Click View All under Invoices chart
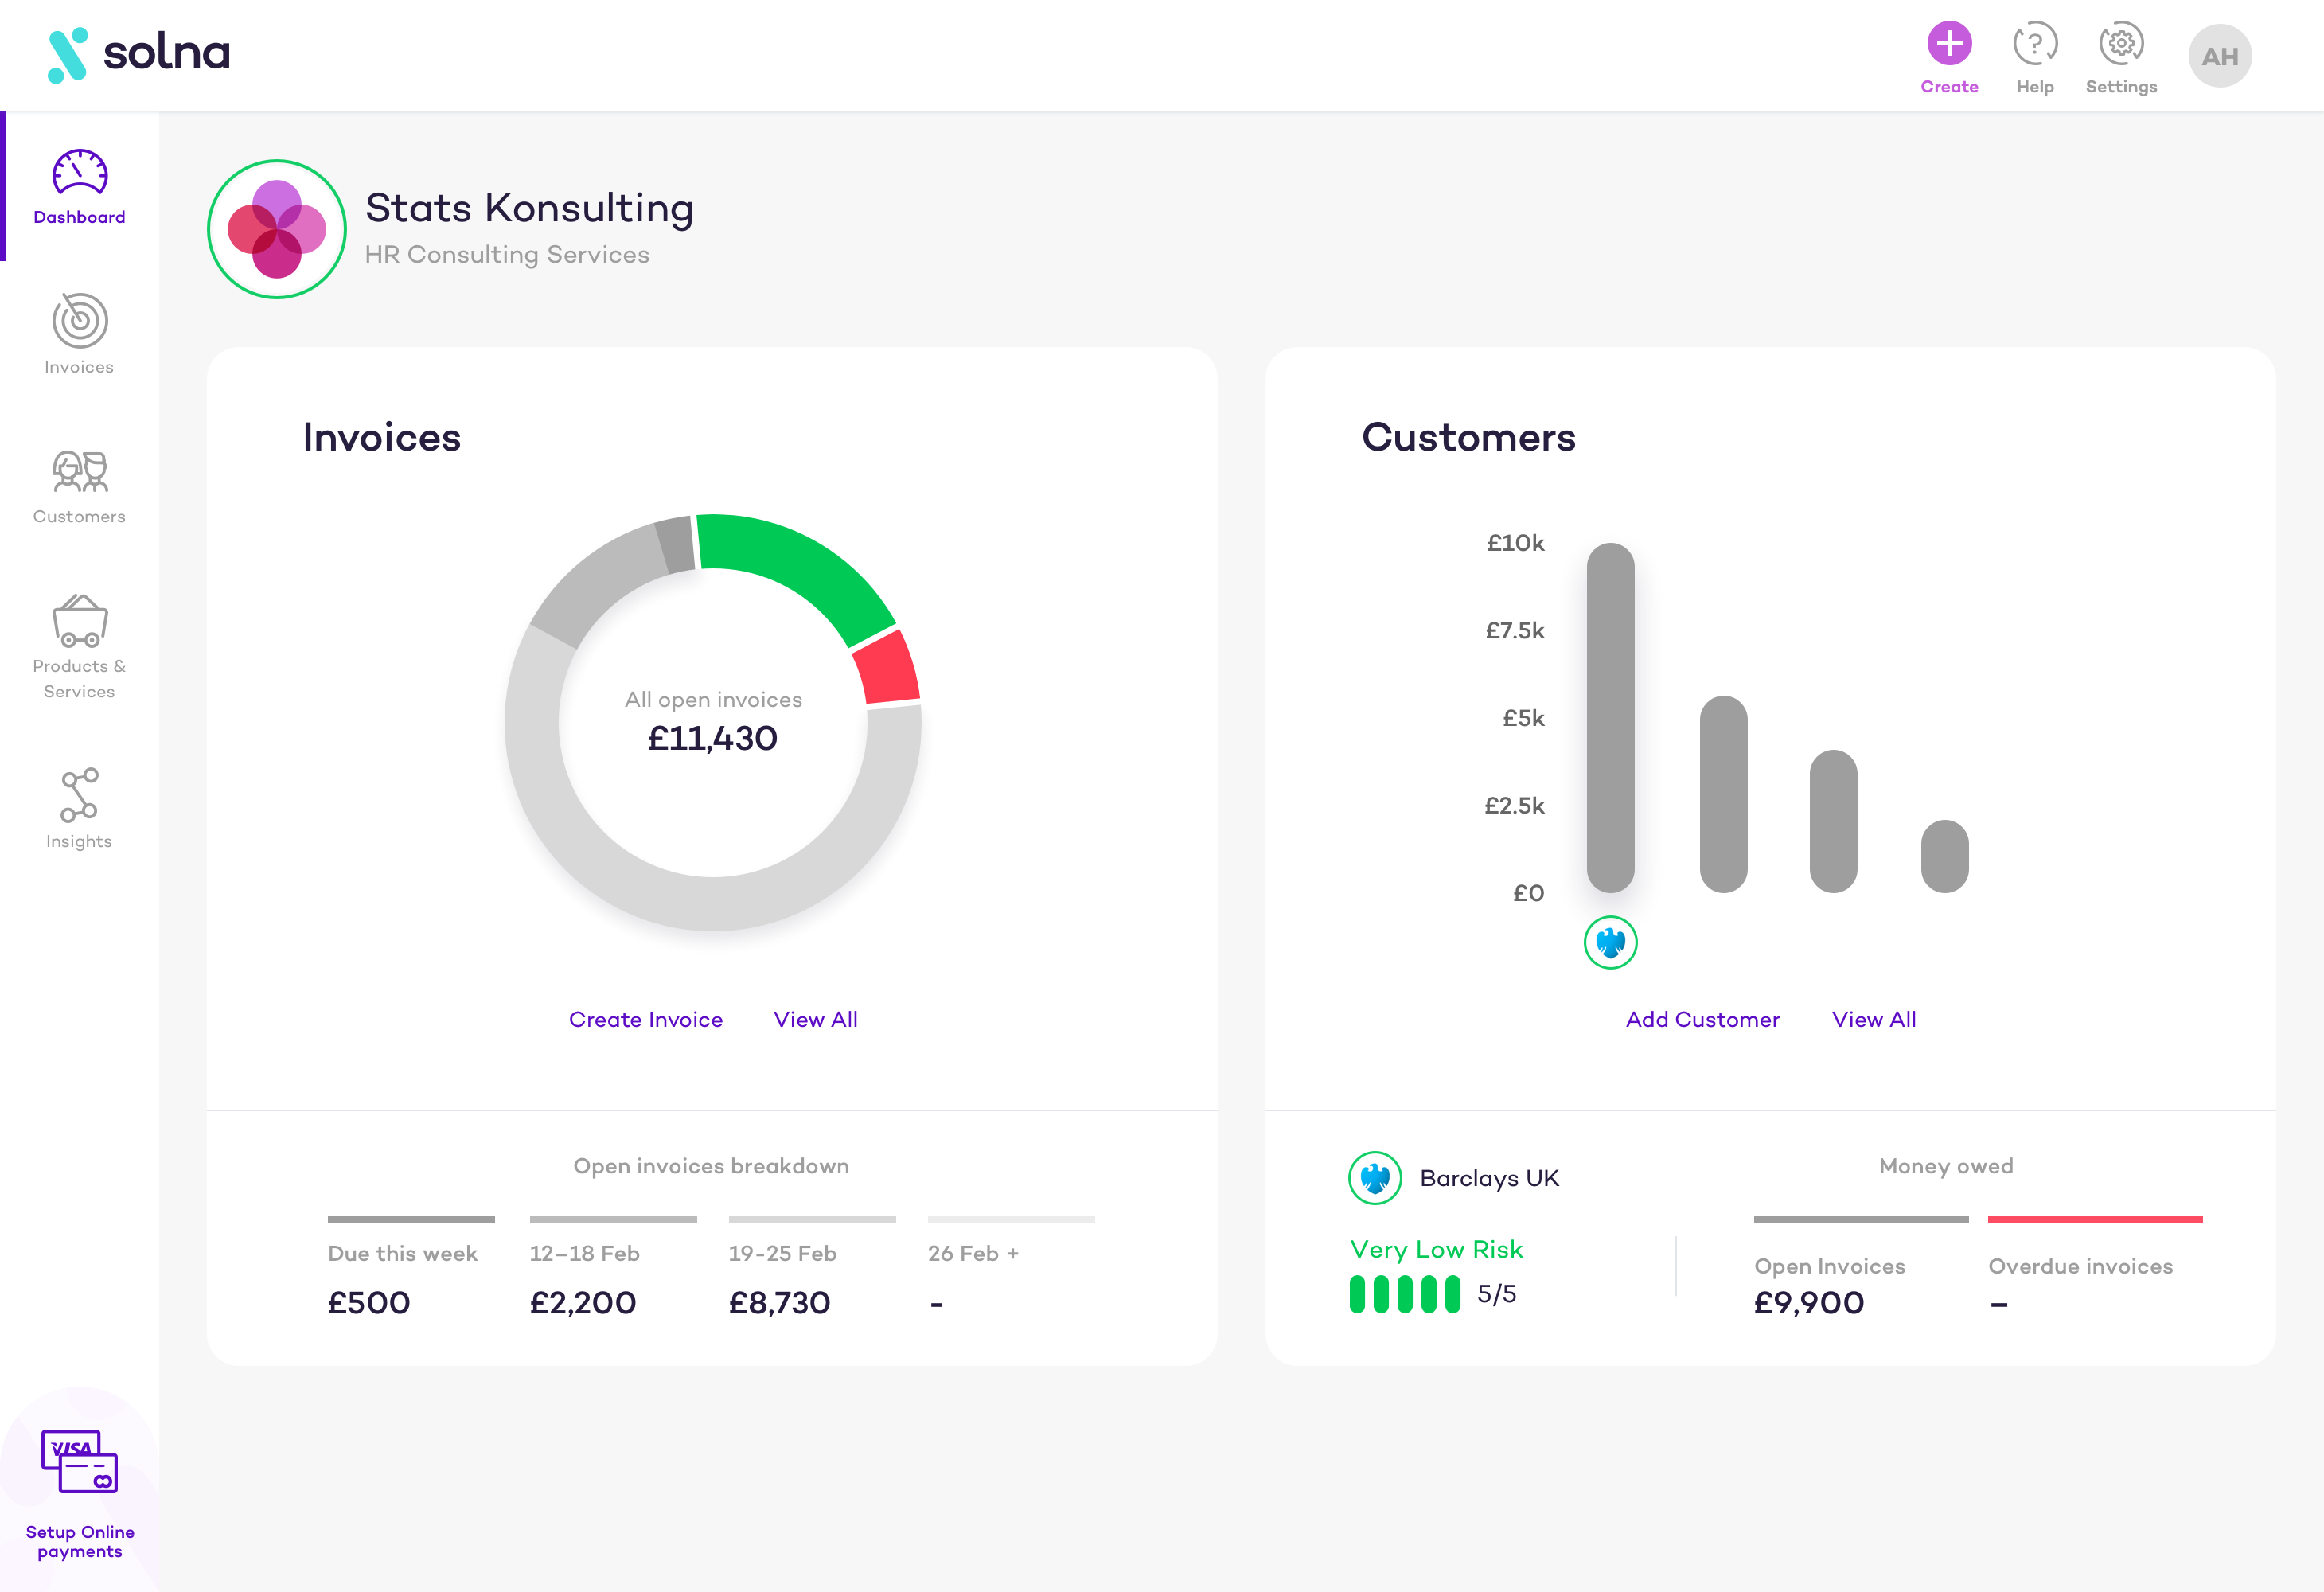The height and width of the screenshot is (1592, 2324). (x=815, y=1019)
